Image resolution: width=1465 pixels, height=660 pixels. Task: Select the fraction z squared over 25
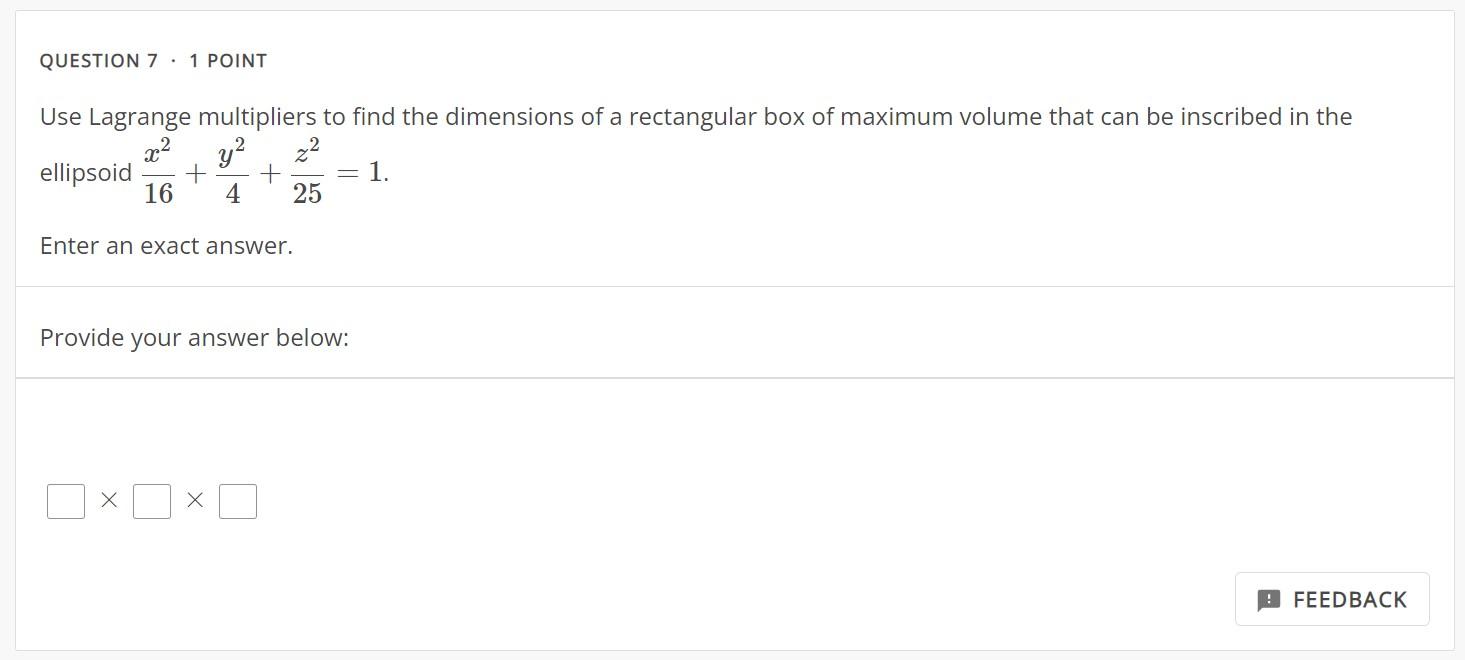click(x=306, y=170)
